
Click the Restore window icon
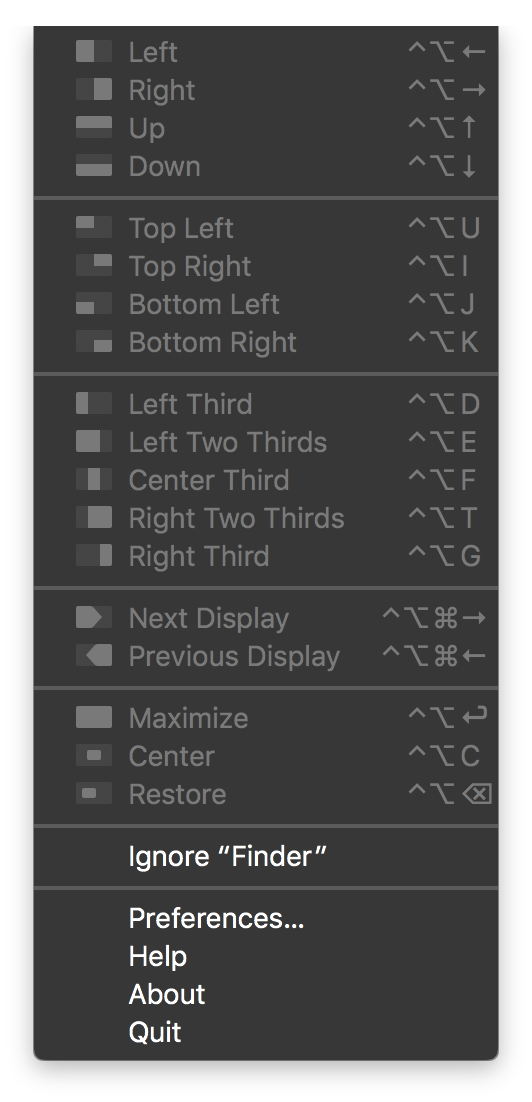point(93,793)
